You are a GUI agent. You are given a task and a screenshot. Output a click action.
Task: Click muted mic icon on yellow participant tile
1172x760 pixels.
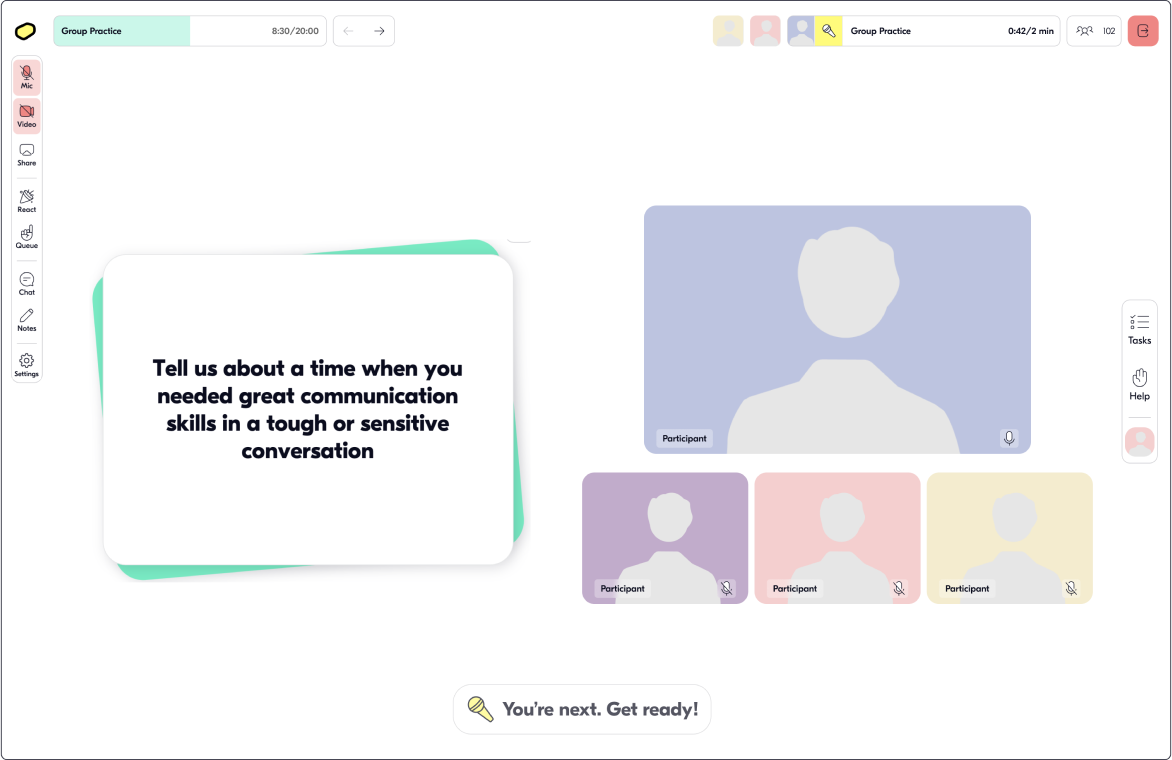1071,588
